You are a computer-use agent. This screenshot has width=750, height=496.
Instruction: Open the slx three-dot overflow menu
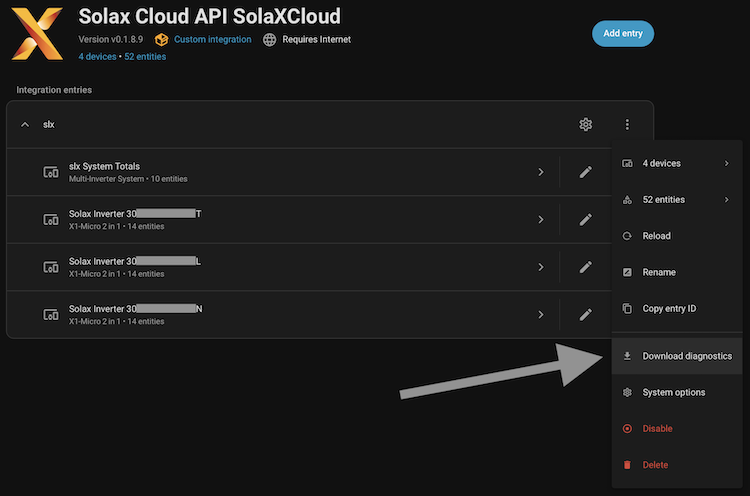pos(627,124)
